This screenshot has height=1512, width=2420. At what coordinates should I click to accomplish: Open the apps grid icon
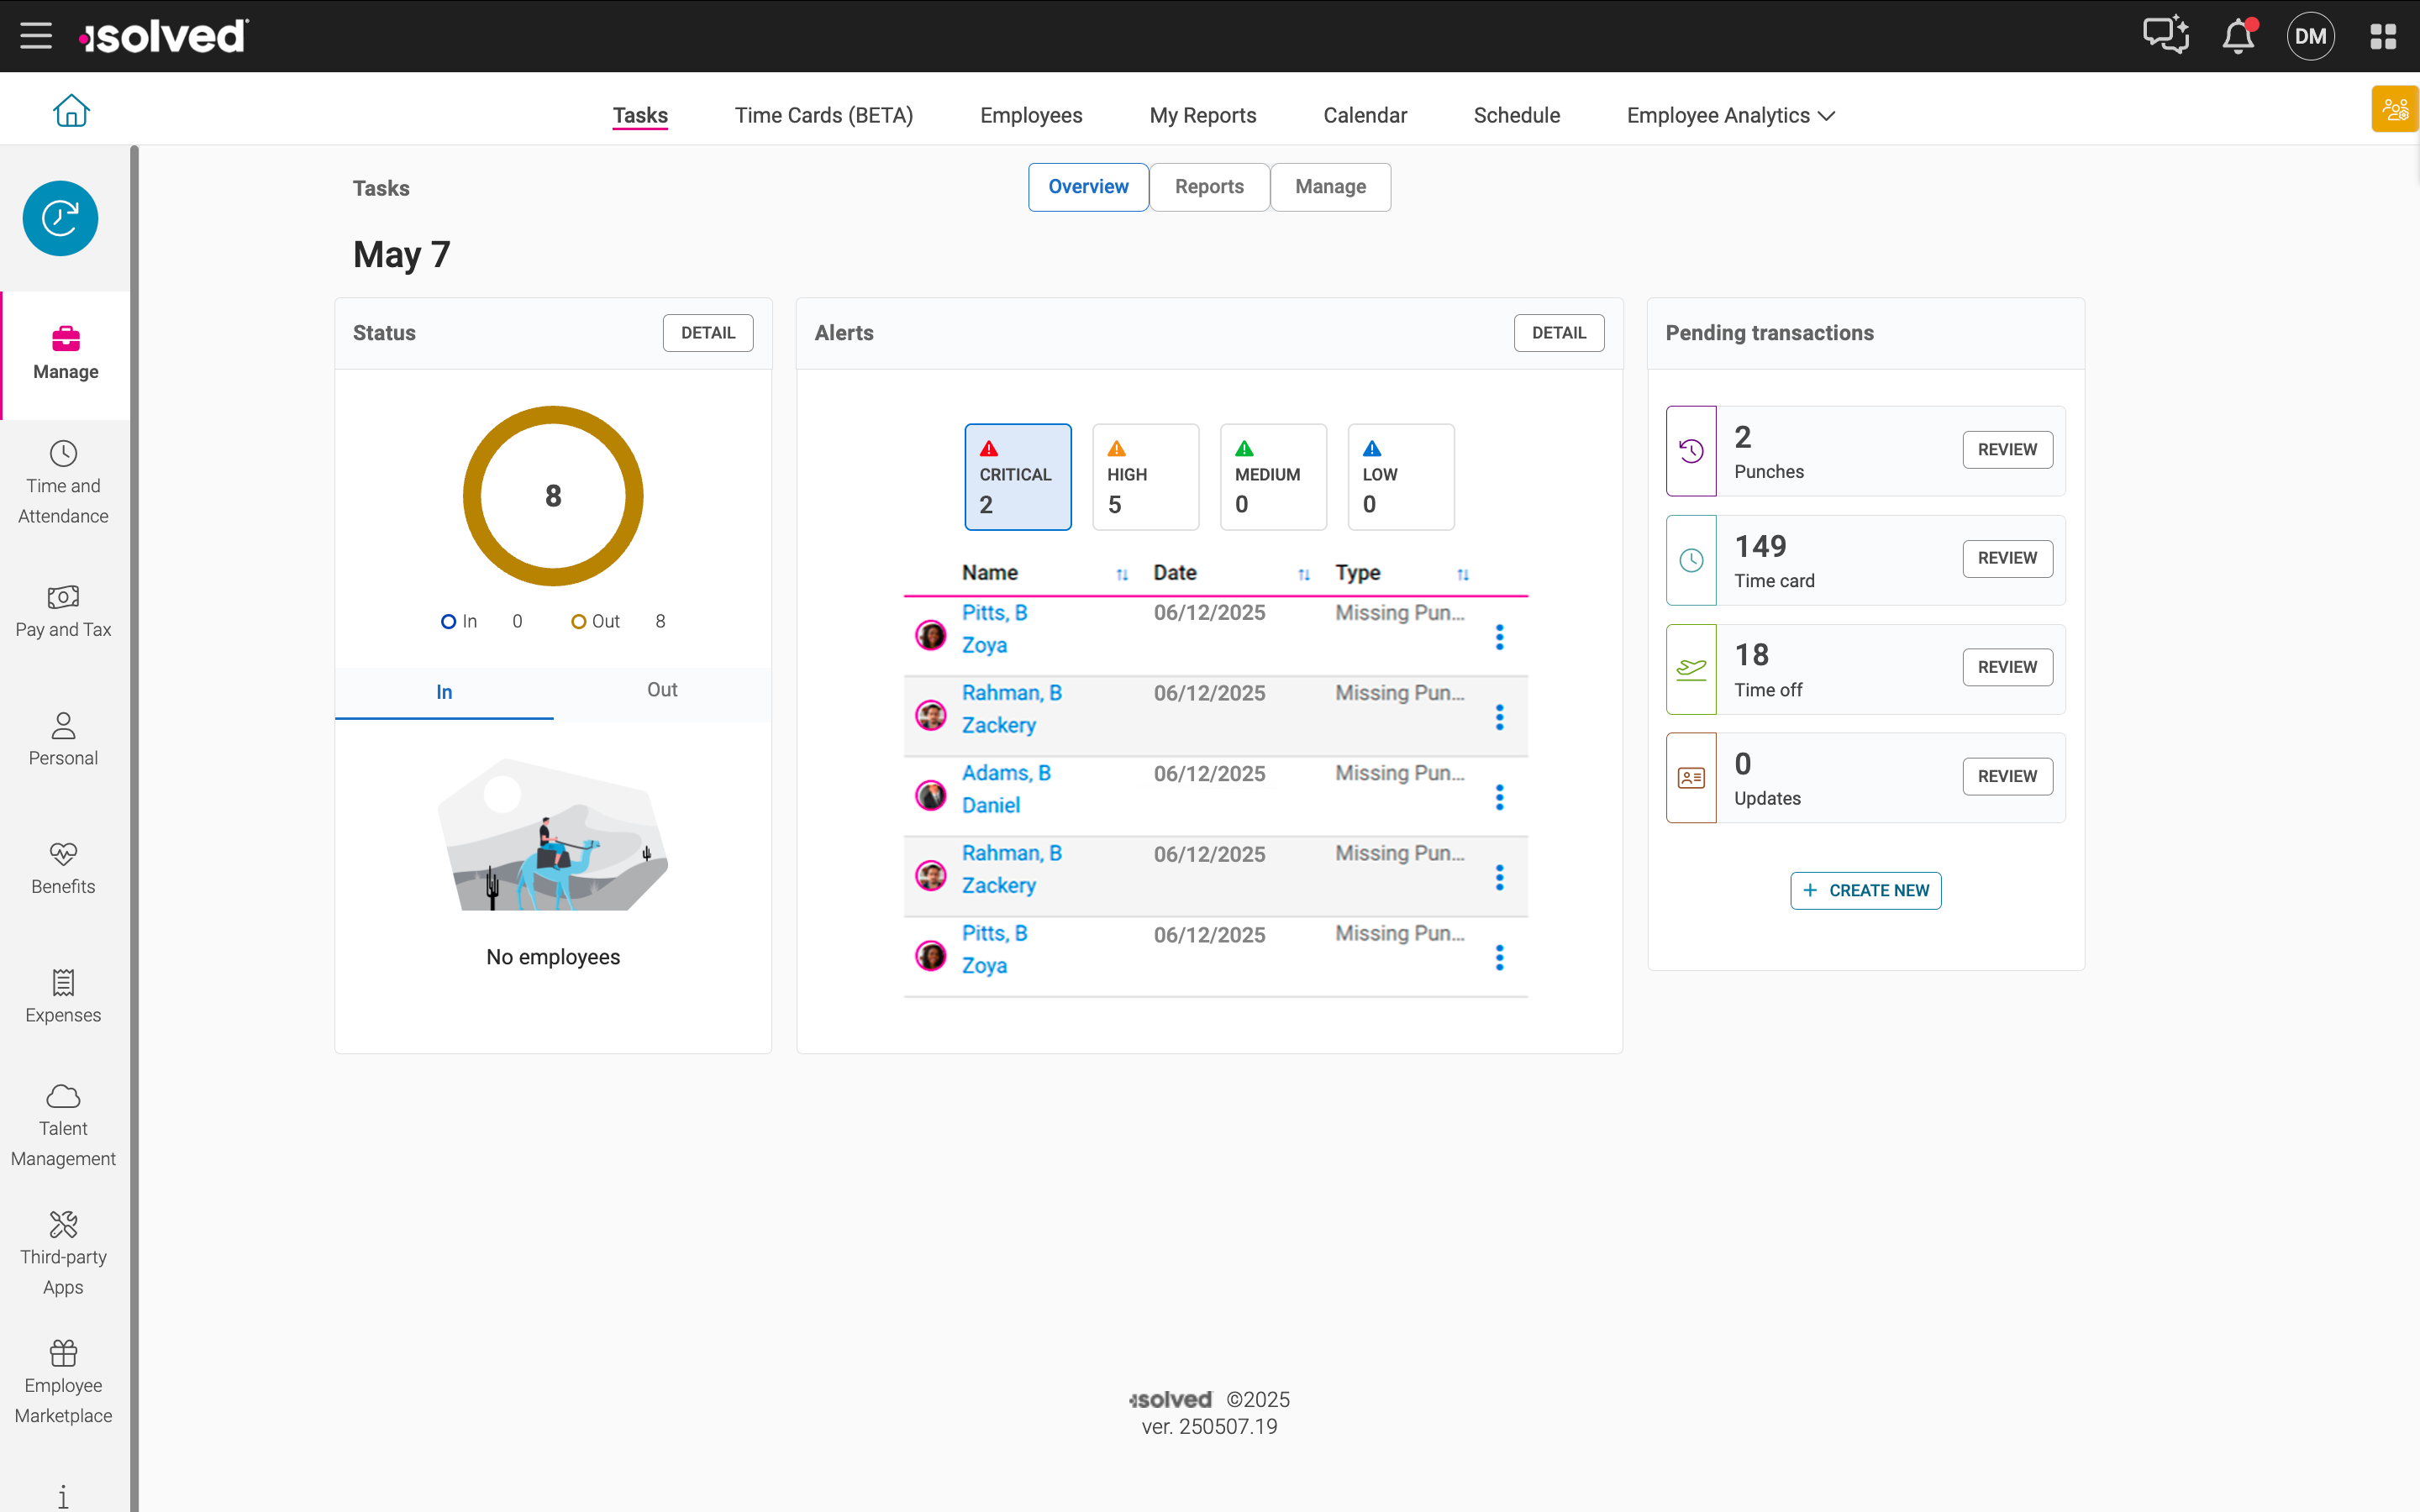click(x=2383, y=36)
